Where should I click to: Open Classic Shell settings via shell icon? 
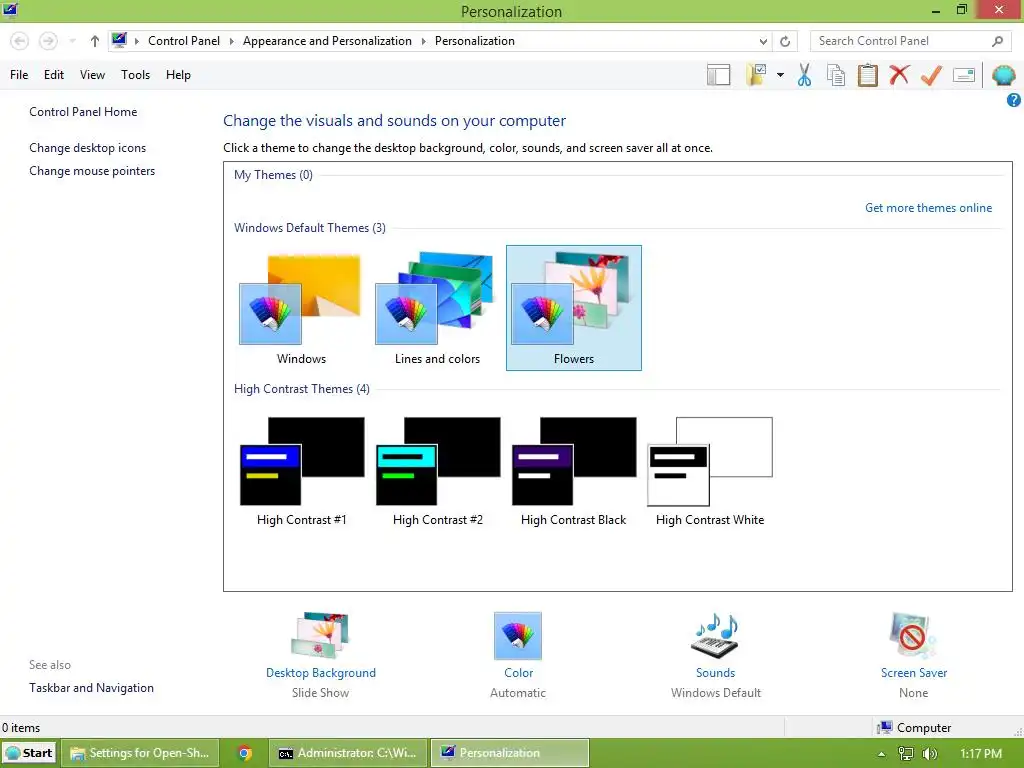click(x=1003, y=75)
